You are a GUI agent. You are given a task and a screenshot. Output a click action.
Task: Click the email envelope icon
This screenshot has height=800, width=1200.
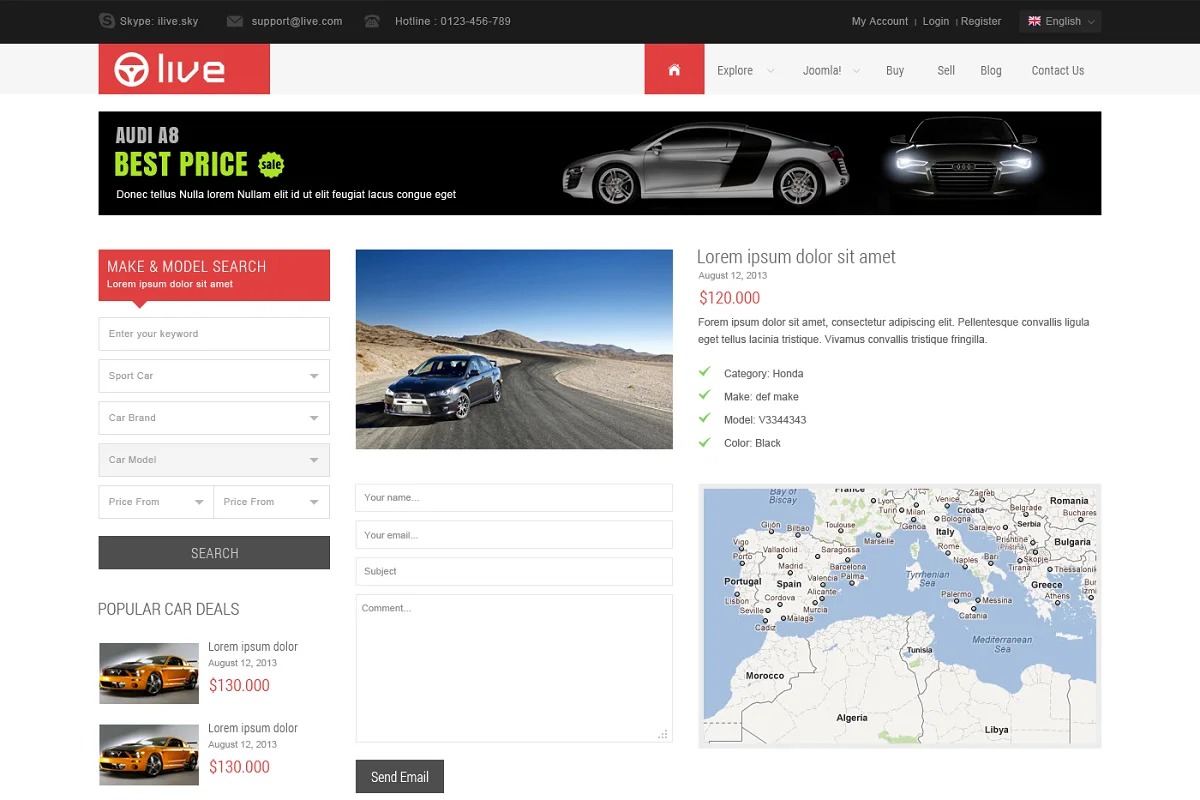[x=235, y=21]
